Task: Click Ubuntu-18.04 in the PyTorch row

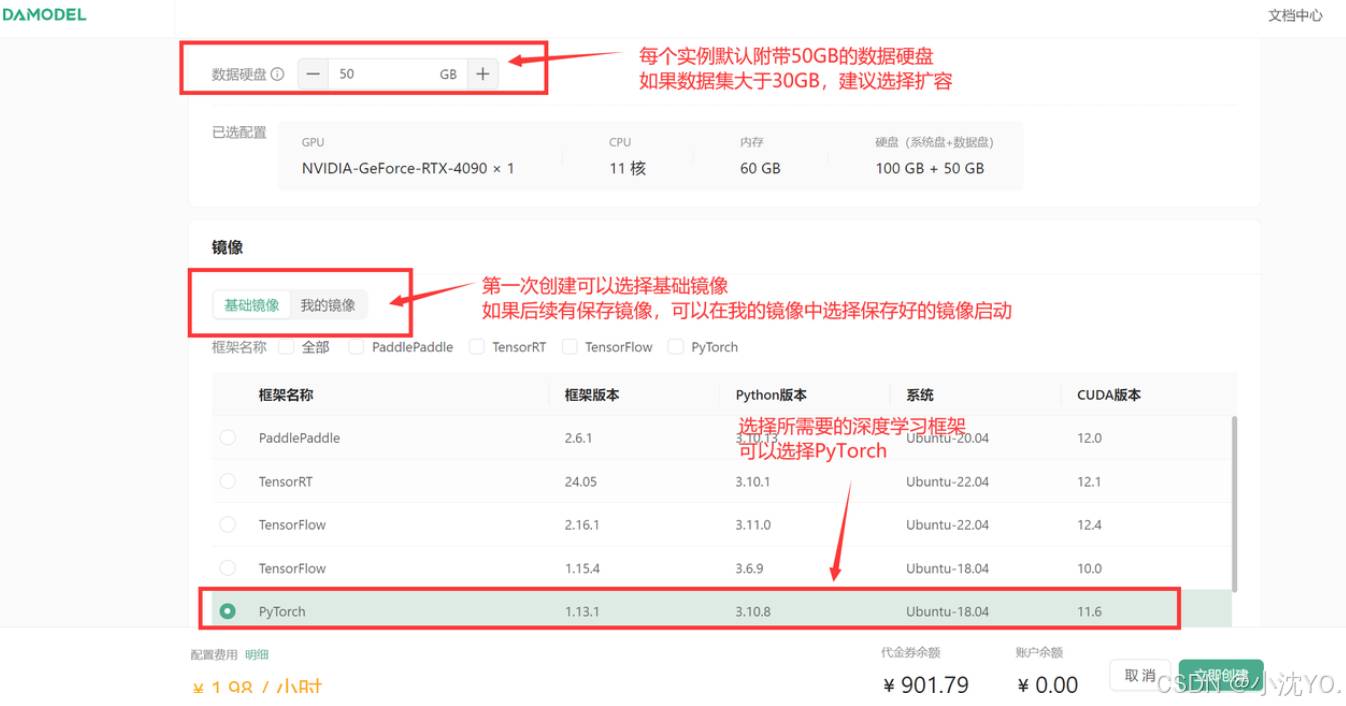Action: pos(947,611)
